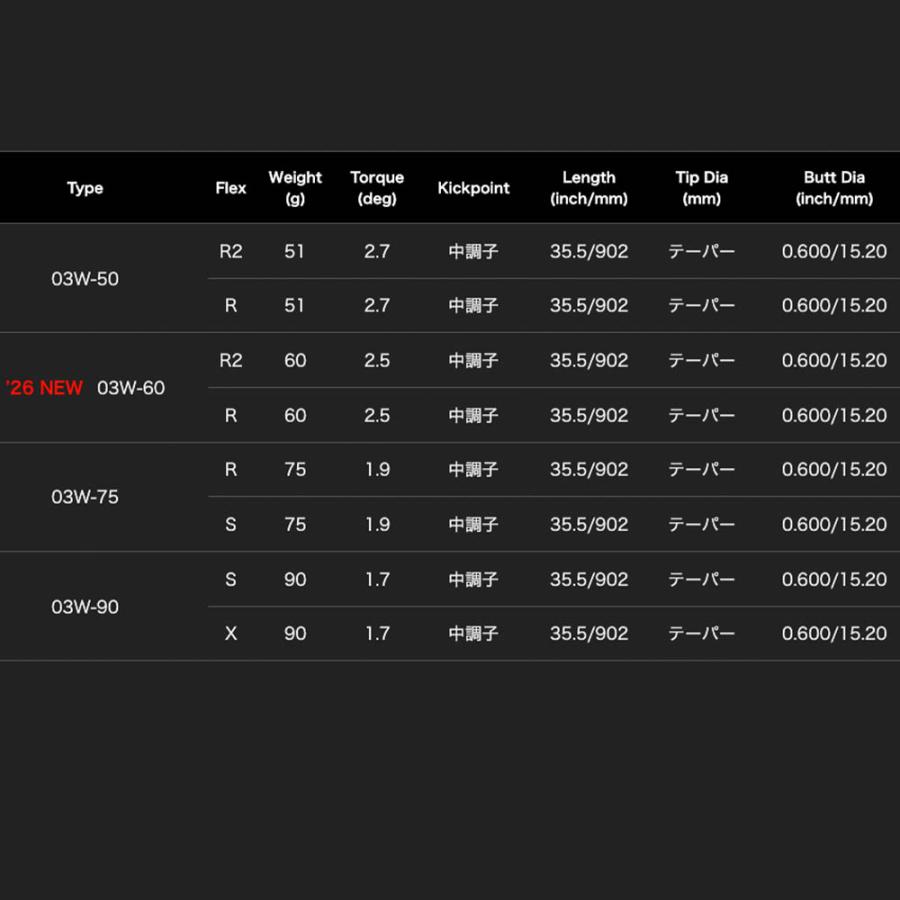
Task: Click butt dia 0.600/15.20 in 03W-60 R2 row
Action: click(x=834, y=360)
